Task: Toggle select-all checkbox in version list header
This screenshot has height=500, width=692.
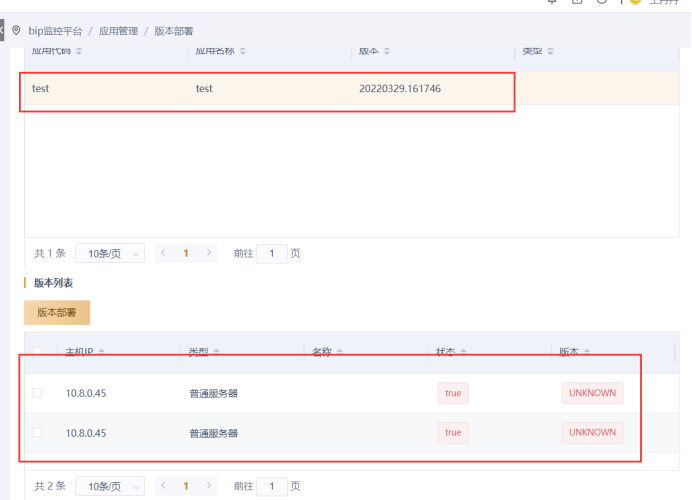Action: point(37,352)
